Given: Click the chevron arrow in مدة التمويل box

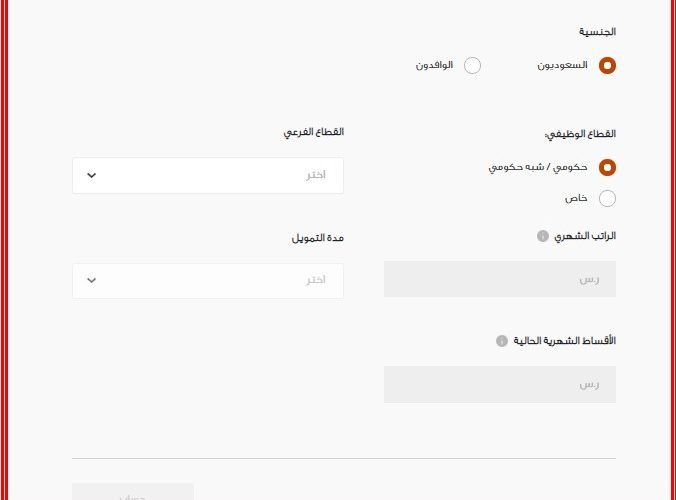Looking at the screenshot, I should (91, 281).
